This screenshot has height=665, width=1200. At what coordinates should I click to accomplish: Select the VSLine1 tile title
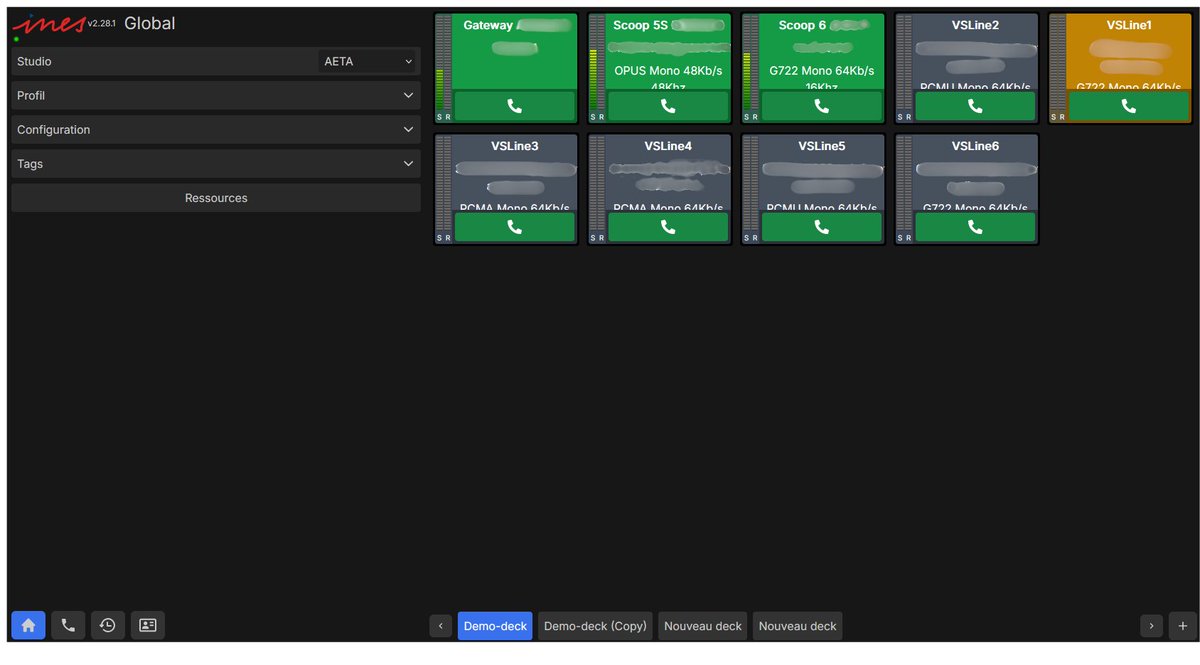pos(1129,25)
